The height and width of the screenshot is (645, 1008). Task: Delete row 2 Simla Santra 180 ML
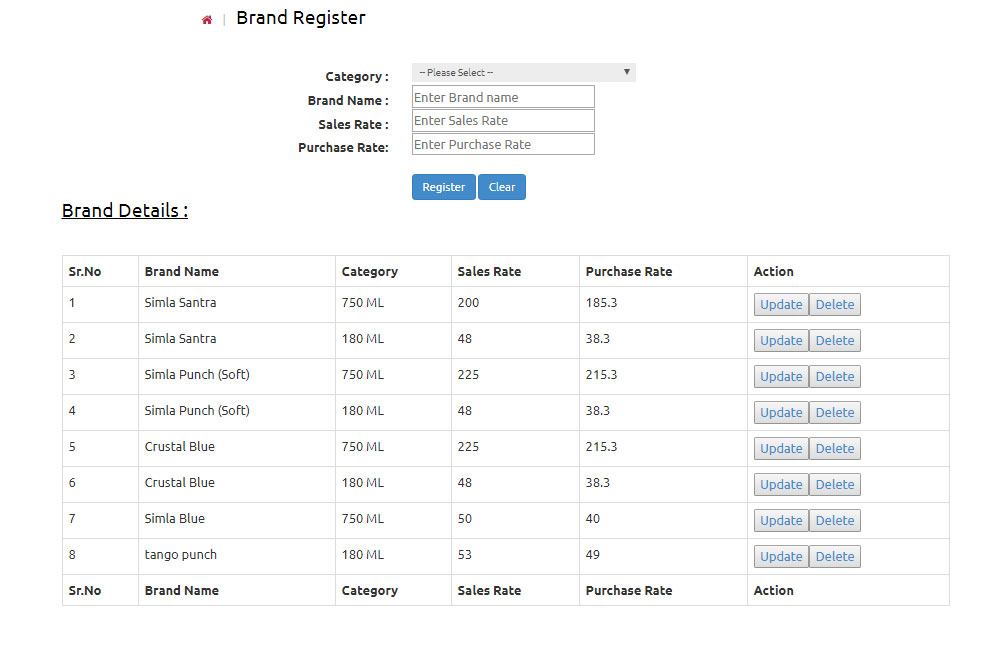tap(834, 341)
